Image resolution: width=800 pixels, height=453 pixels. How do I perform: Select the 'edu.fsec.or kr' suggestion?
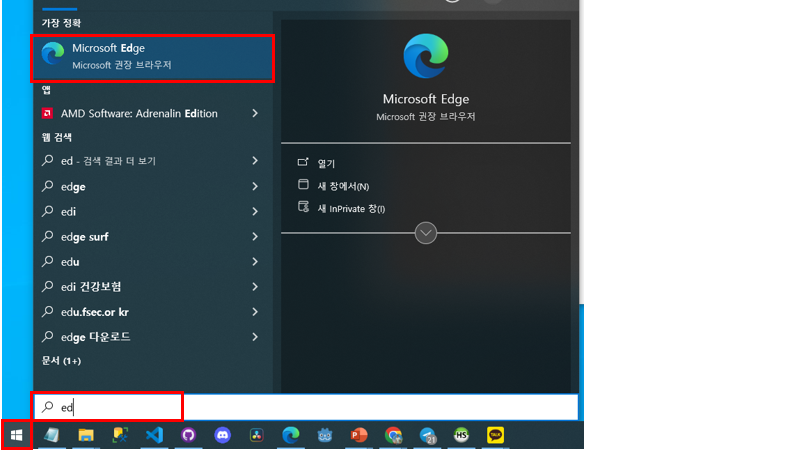(153, 312)
